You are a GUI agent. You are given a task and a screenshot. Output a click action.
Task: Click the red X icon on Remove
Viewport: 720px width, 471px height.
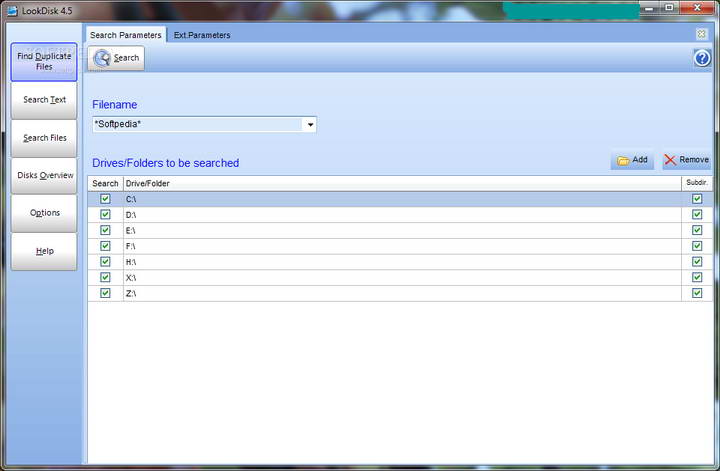coord(670,160)
